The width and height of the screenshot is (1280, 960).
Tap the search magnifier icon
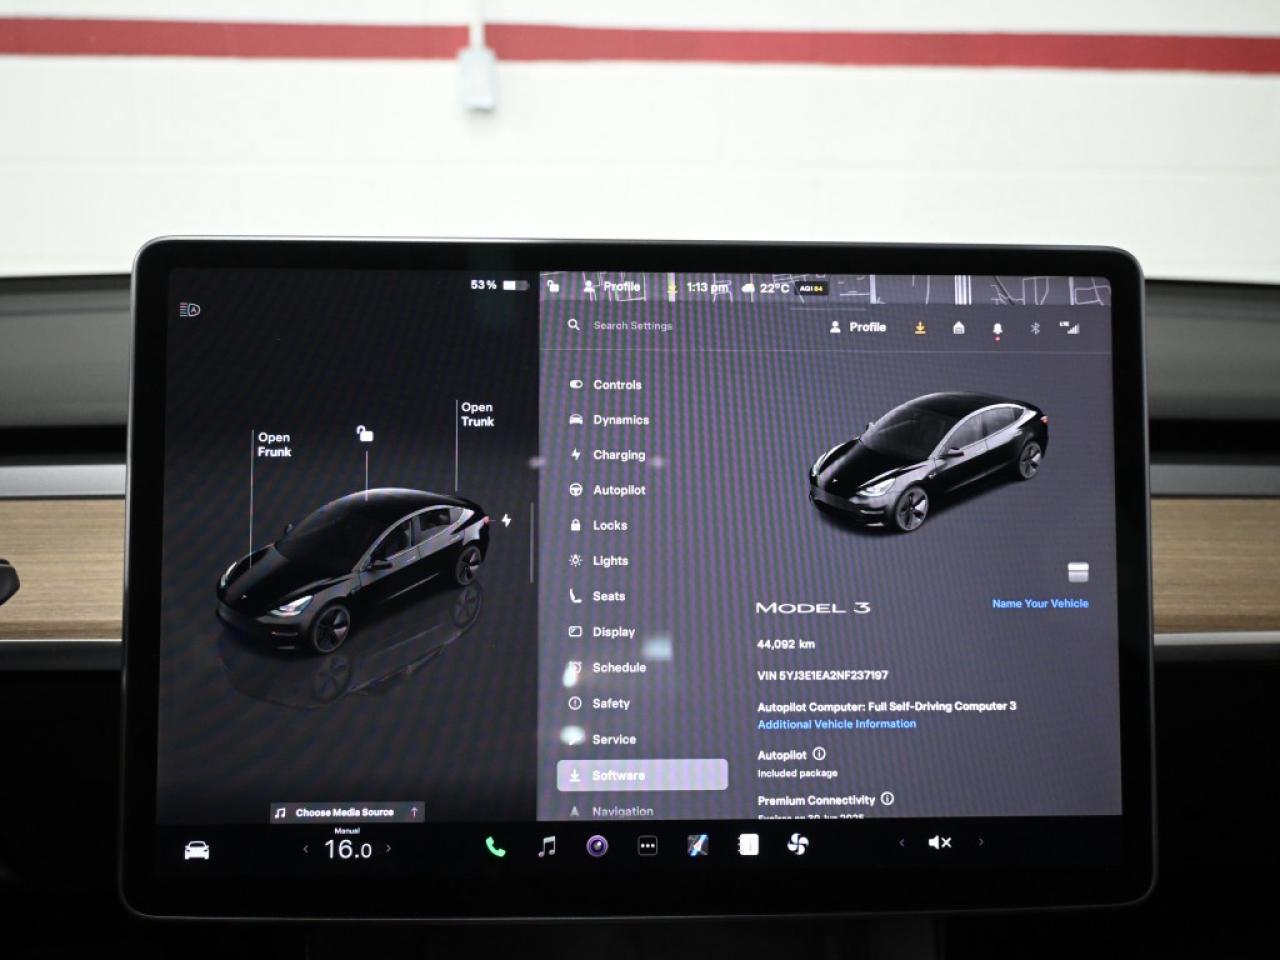click(x=574, y=325)
